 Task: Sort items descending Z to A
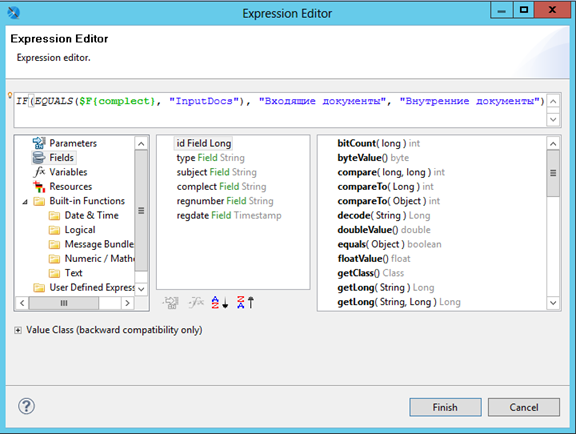[245, 302]
